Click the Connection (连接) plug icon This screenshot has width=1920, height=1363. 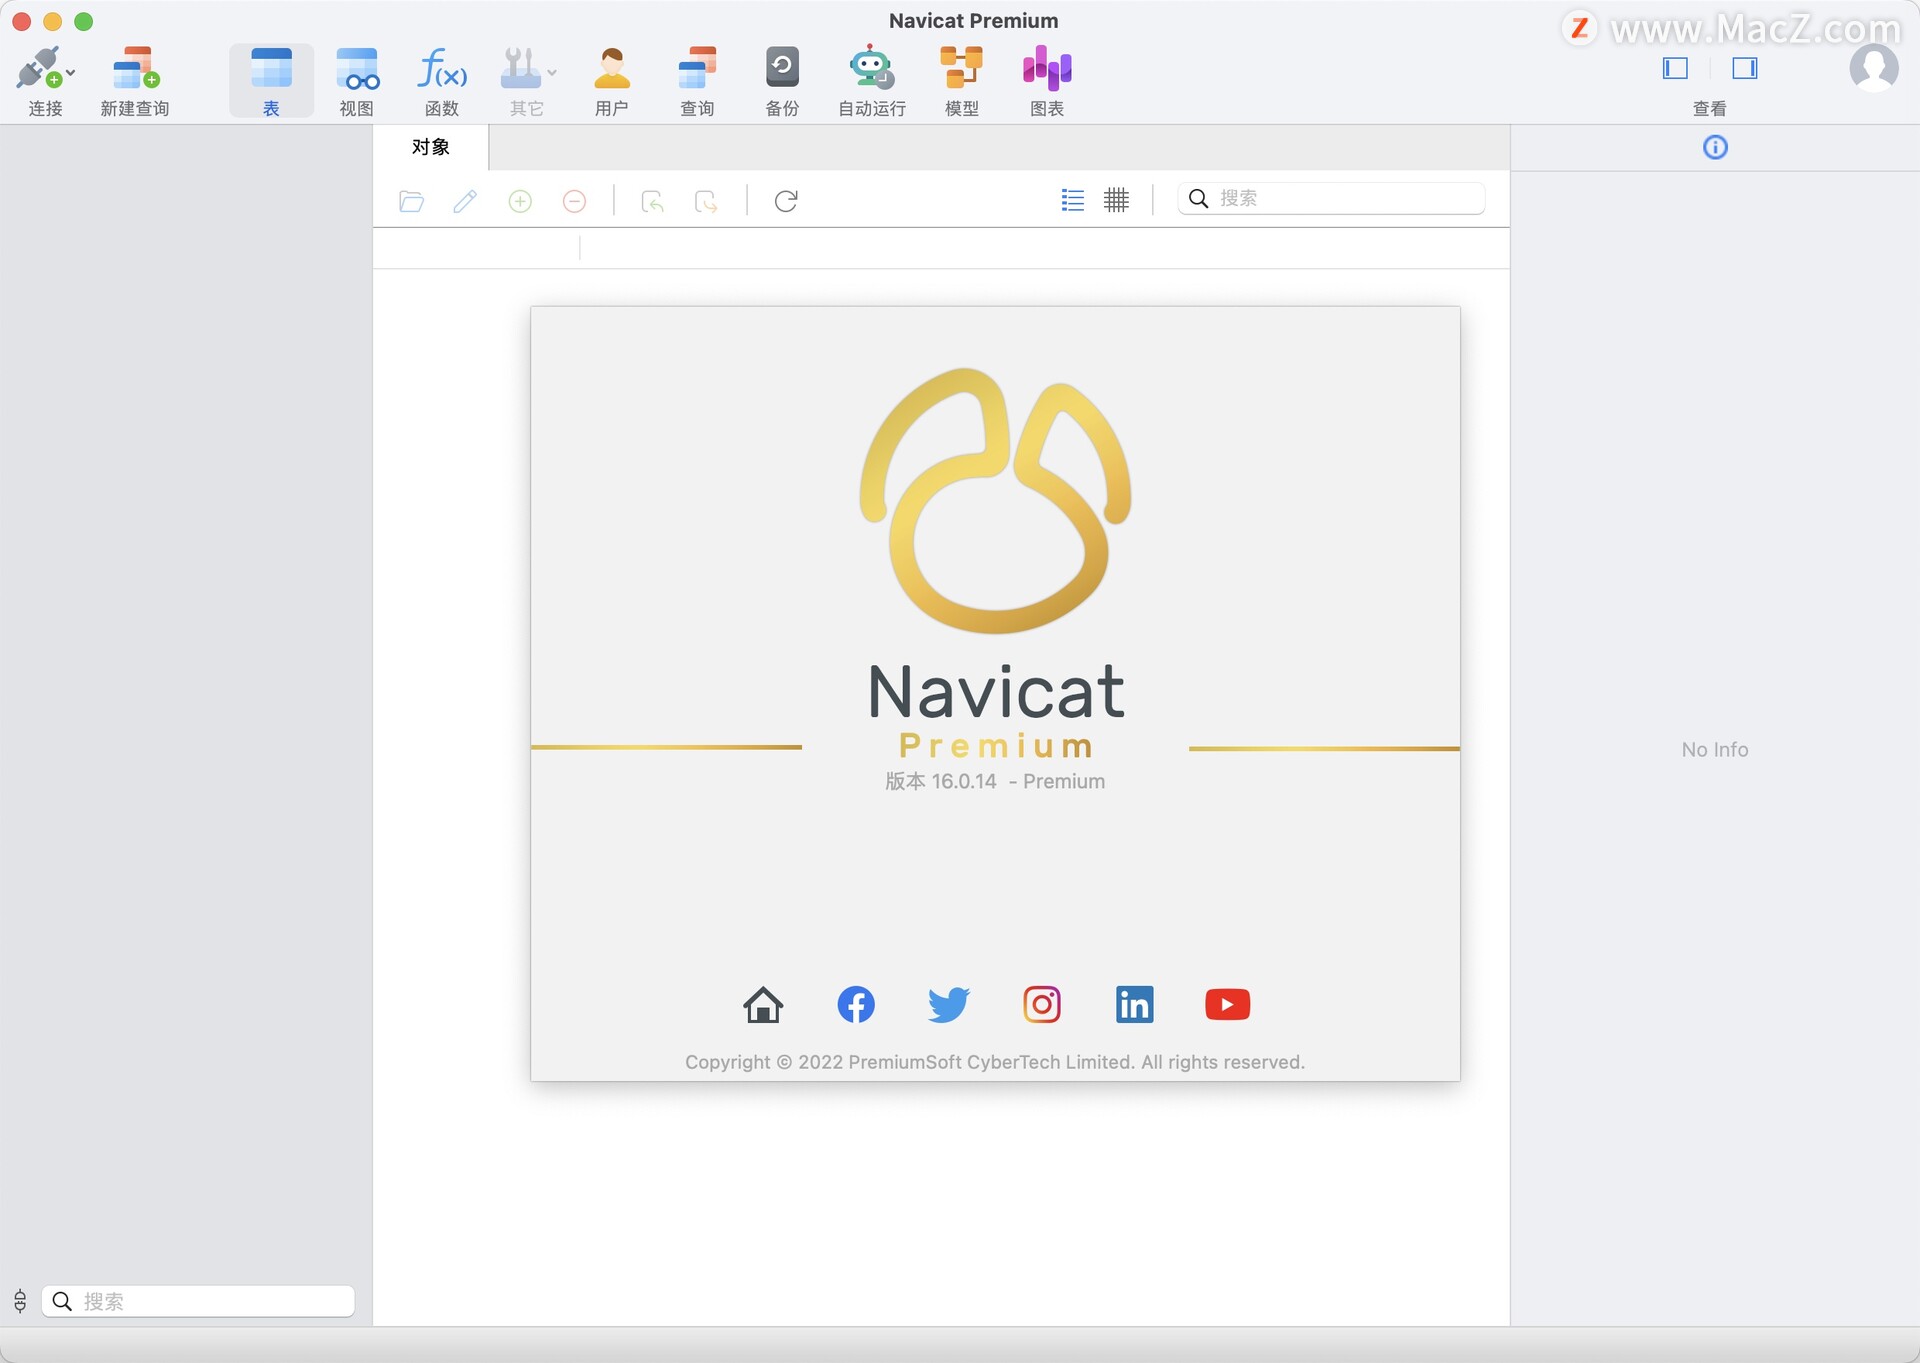point(38,68)
